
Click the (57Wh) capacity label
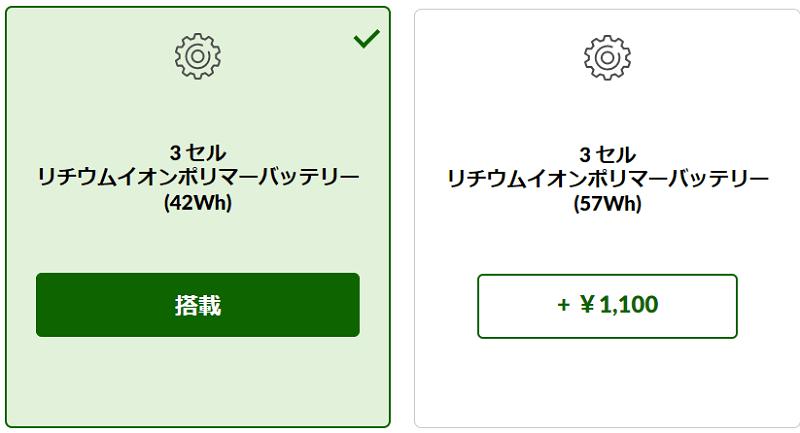tap(607, 204)
